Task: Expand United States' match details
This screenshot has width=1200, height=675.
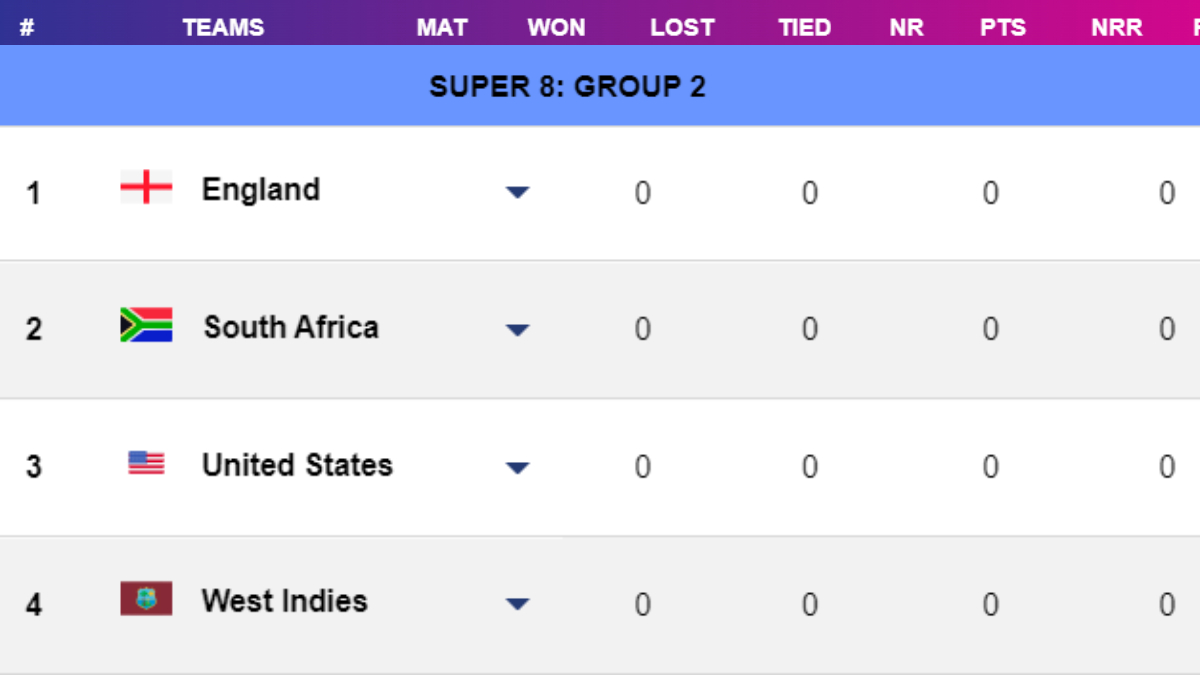Action: [x=518, y=467]
